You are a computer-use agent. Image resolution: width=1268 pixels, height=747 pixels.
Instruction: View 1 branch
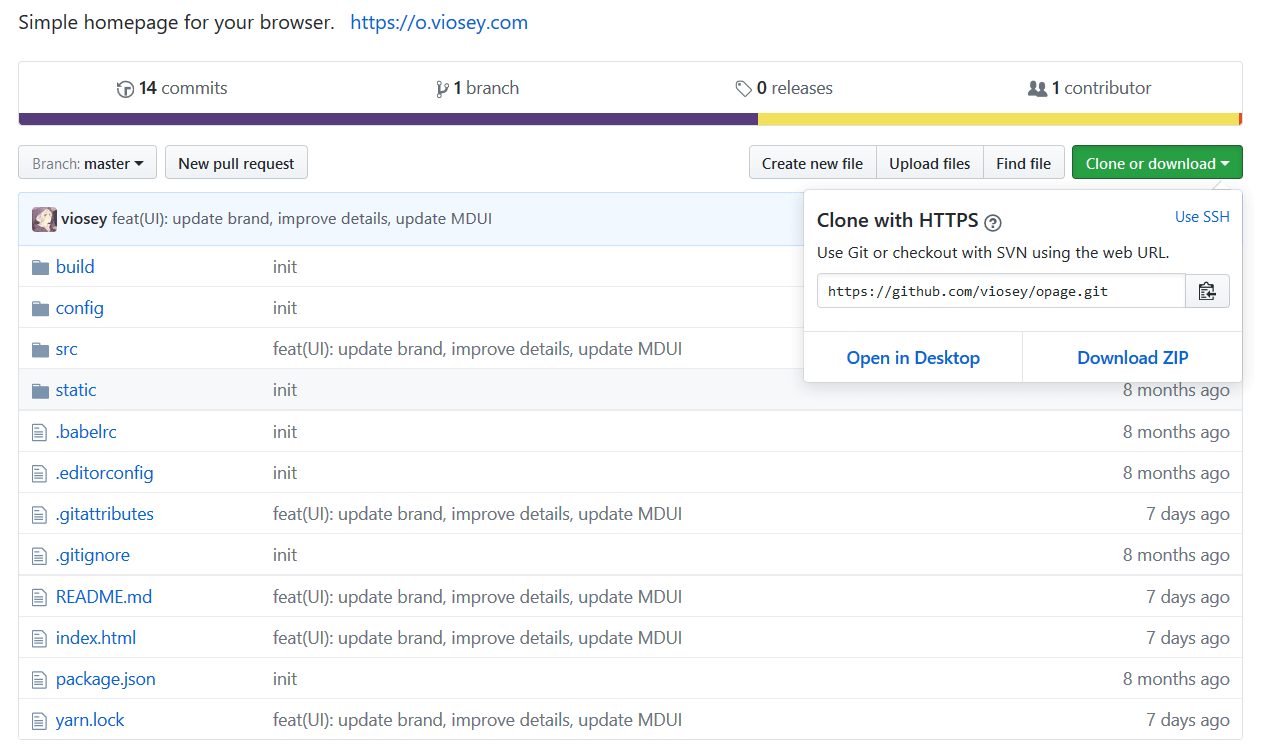coord(478,88)
